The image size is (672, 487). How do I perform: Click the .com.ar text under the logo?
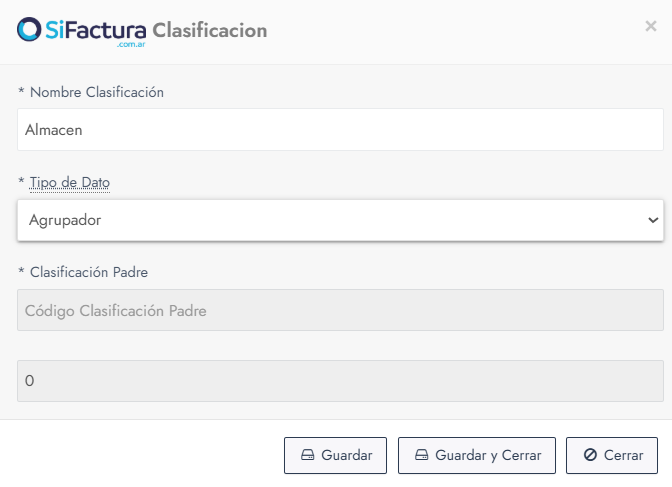(x=131, y=45)
